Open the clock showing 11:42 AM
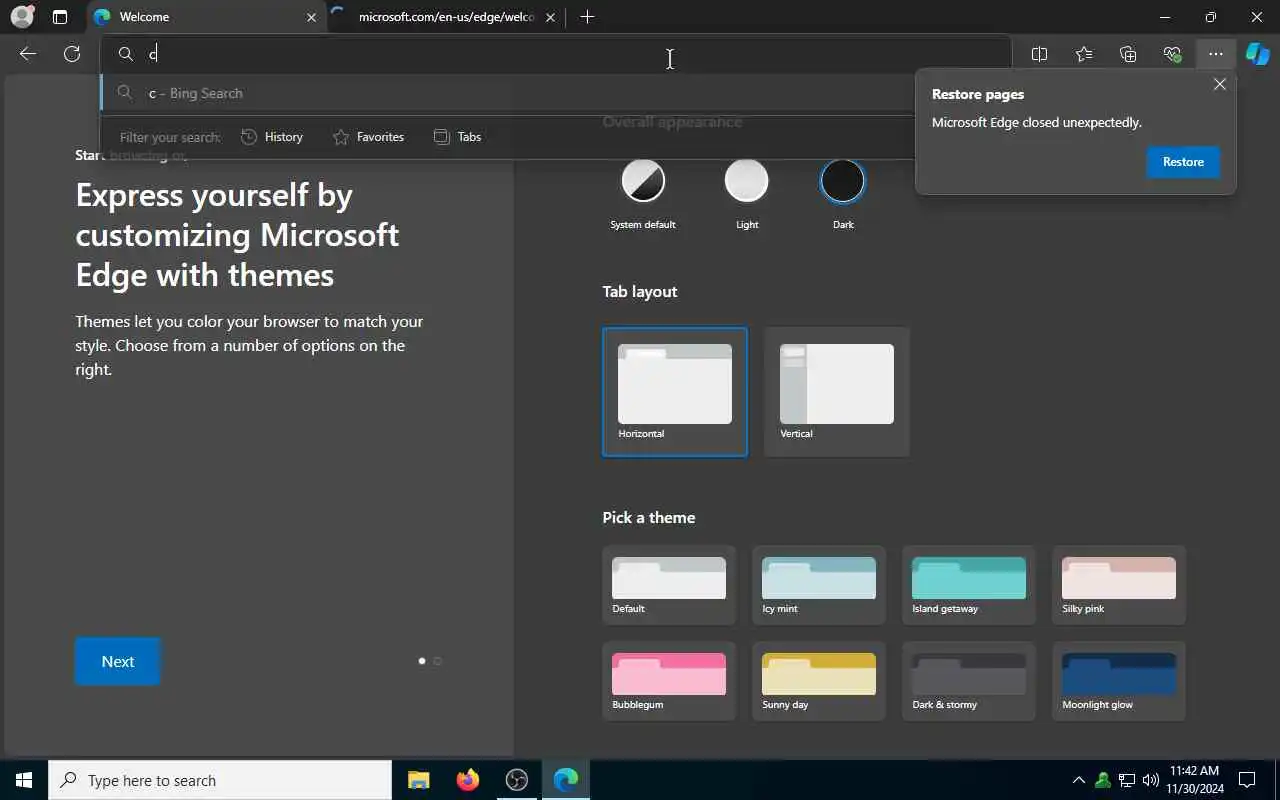1280x800 pixels. coord(1195,780)
